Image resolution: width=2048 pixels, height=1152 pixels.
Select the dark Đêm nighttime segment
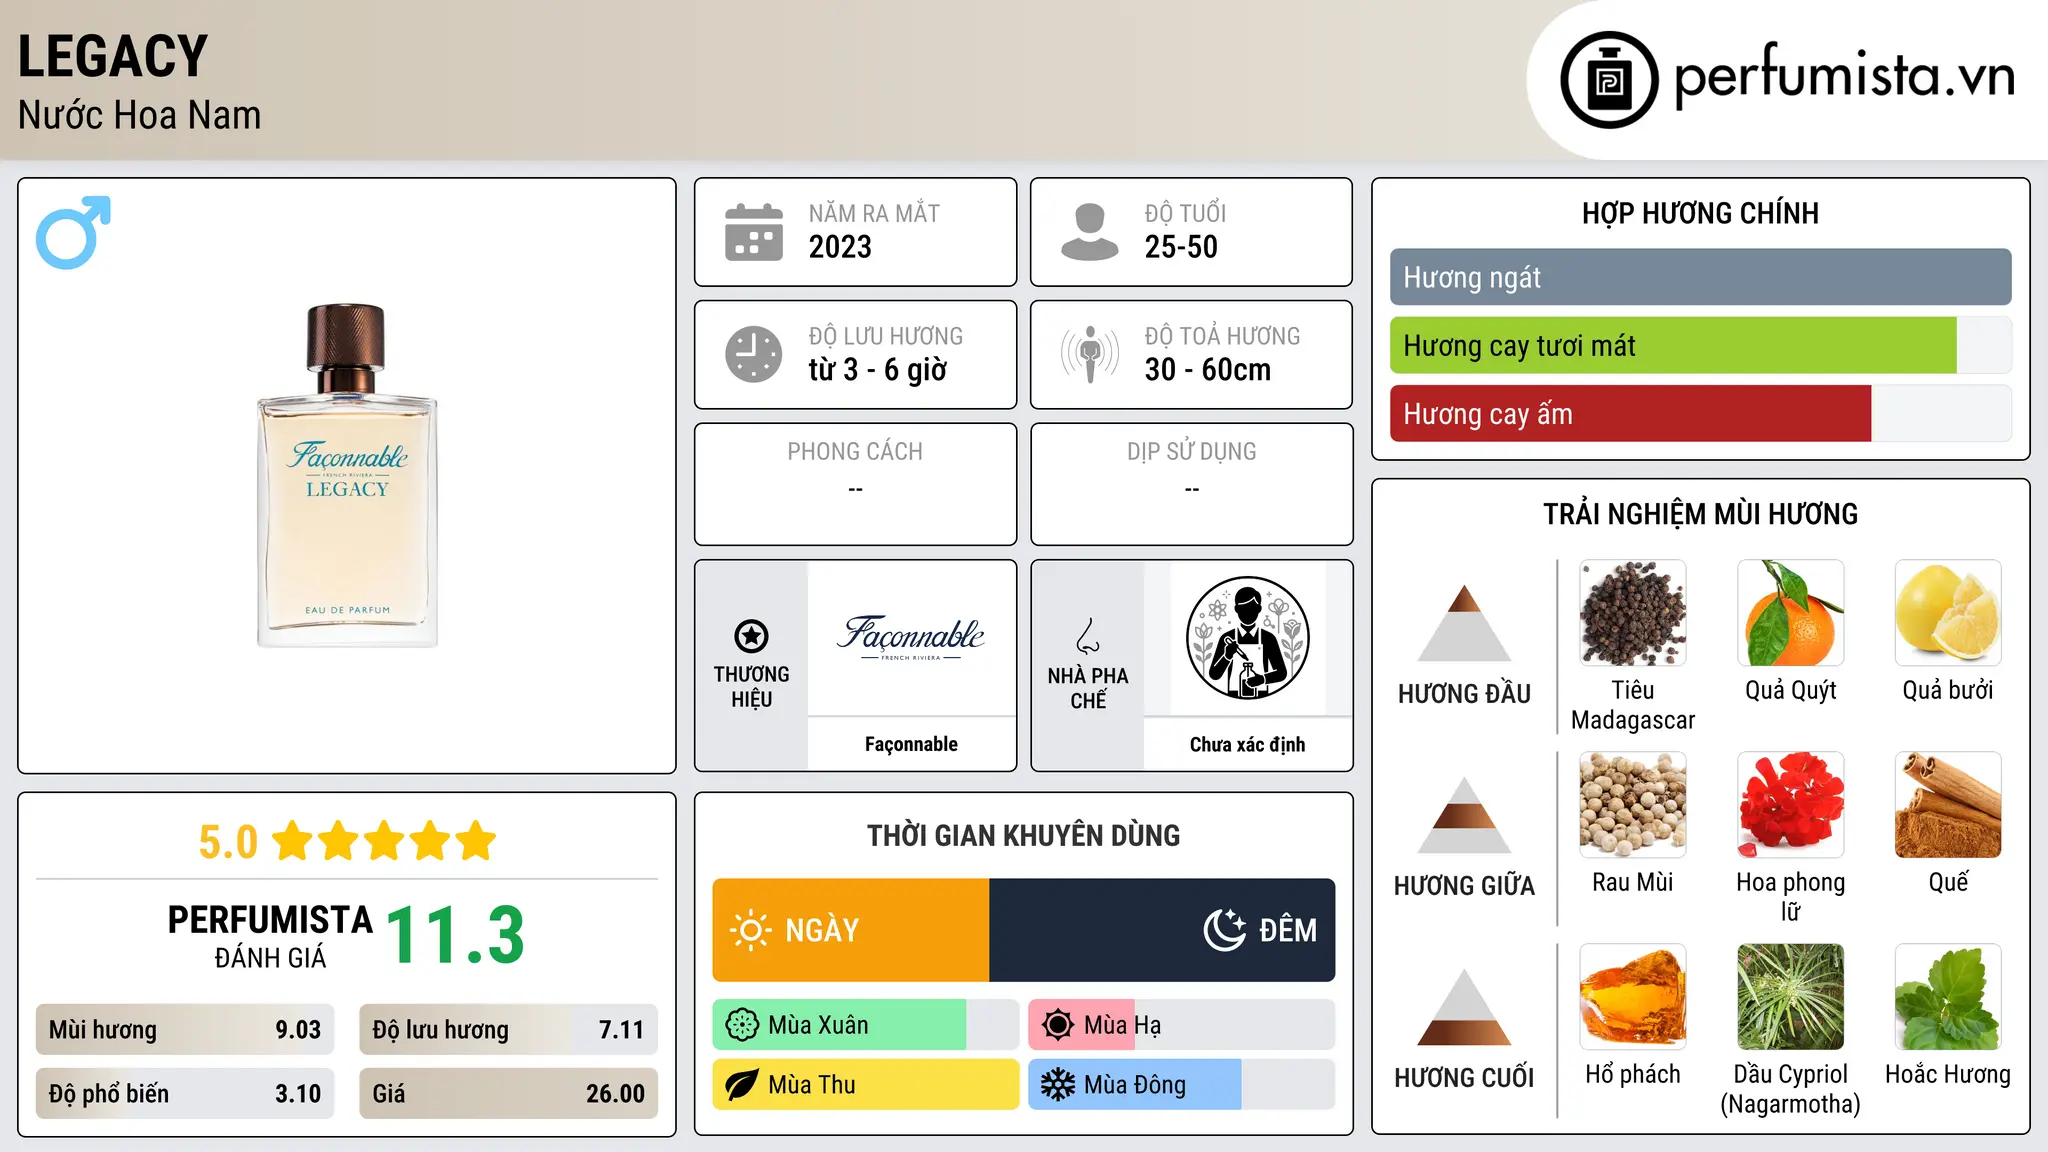[1162, 930]
